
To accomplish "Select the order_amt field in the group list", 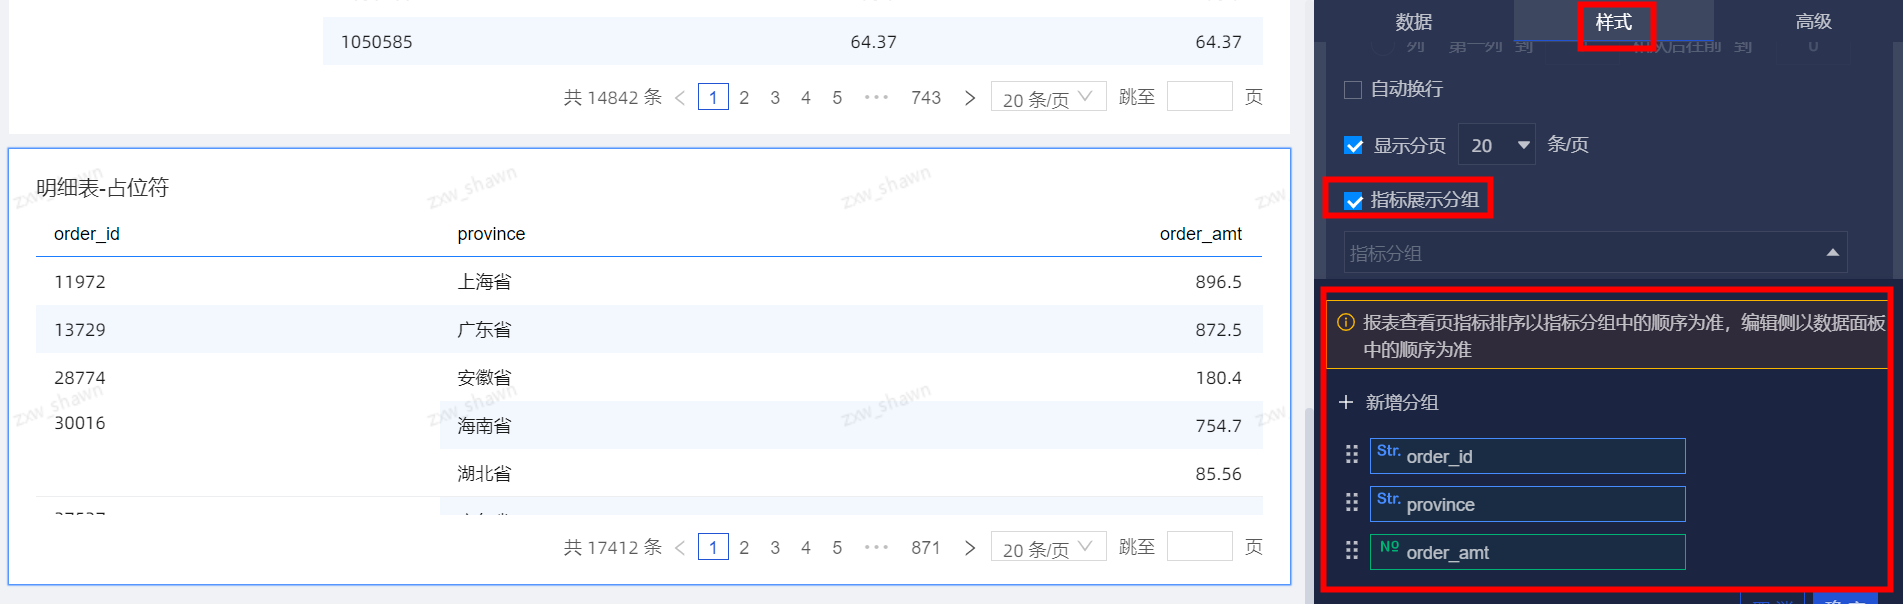I will 1527,552.
